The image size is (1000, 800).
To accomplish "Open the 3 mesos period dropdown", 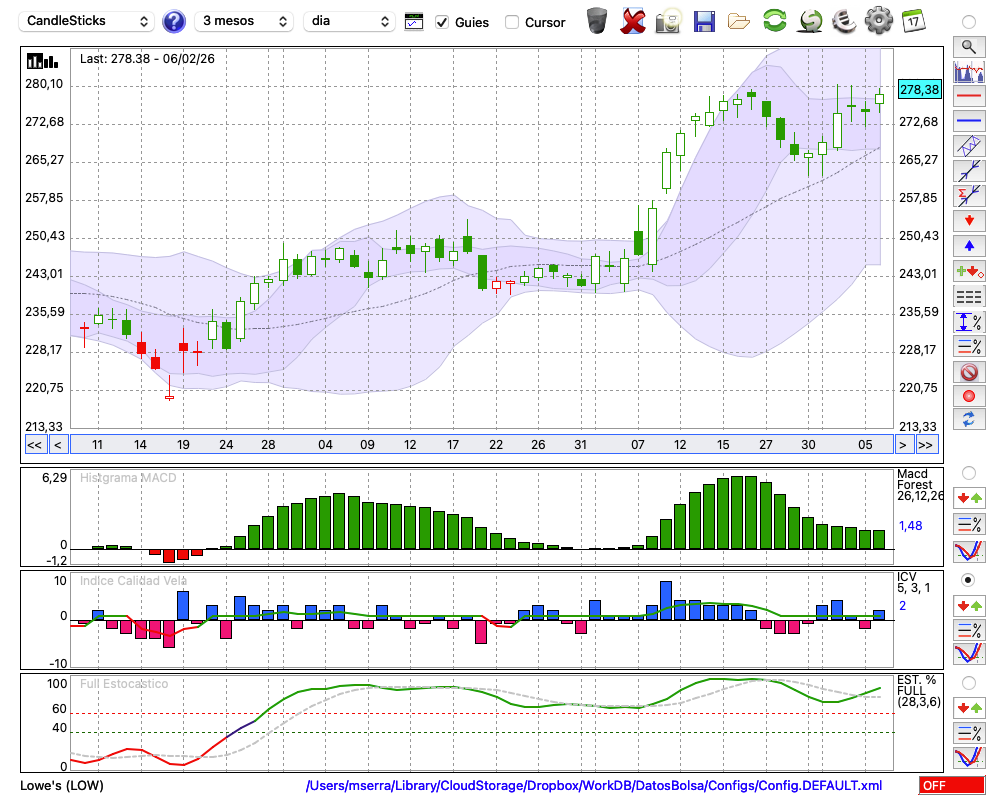I will point(244,21).
